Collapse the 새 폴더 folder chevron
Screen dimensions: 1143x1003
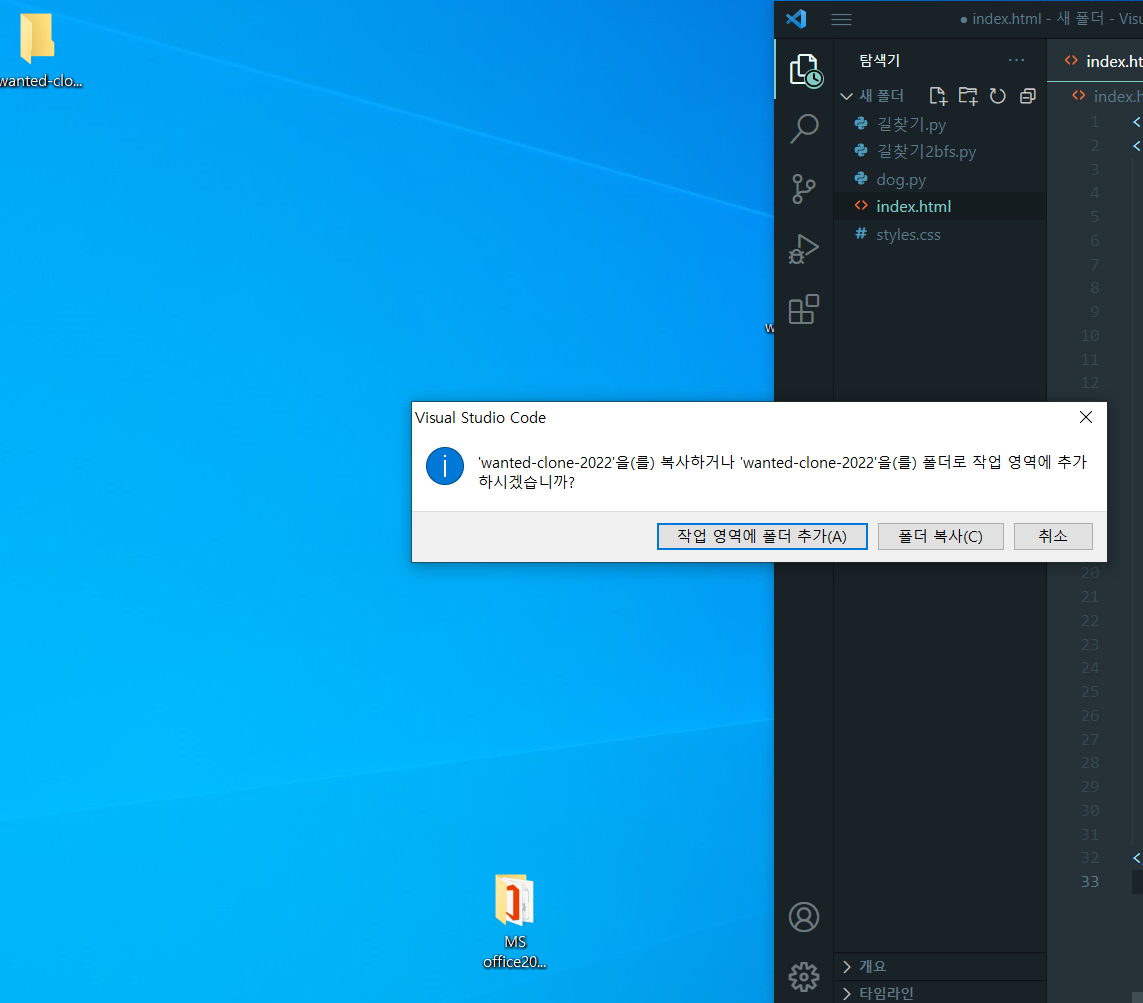(847, 95)
